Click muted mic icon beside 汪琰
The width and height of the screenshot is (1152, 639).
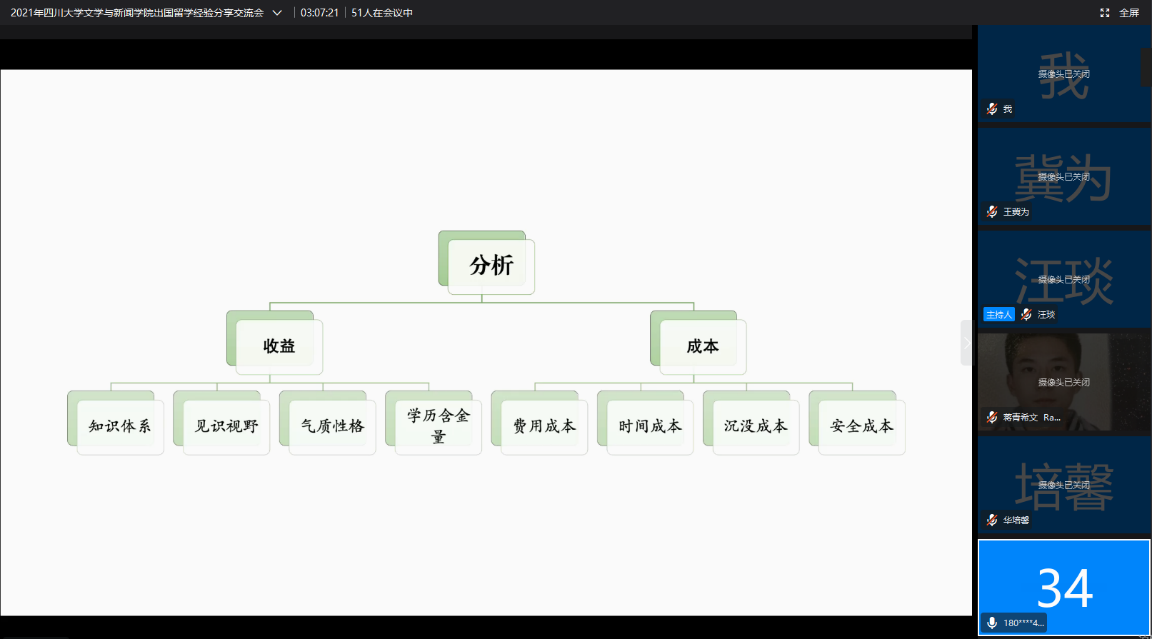tap(1026, 314)
